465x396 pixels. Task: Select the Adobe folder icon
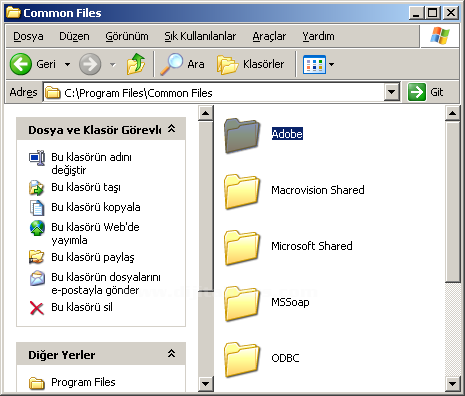[x=242, y=135]
